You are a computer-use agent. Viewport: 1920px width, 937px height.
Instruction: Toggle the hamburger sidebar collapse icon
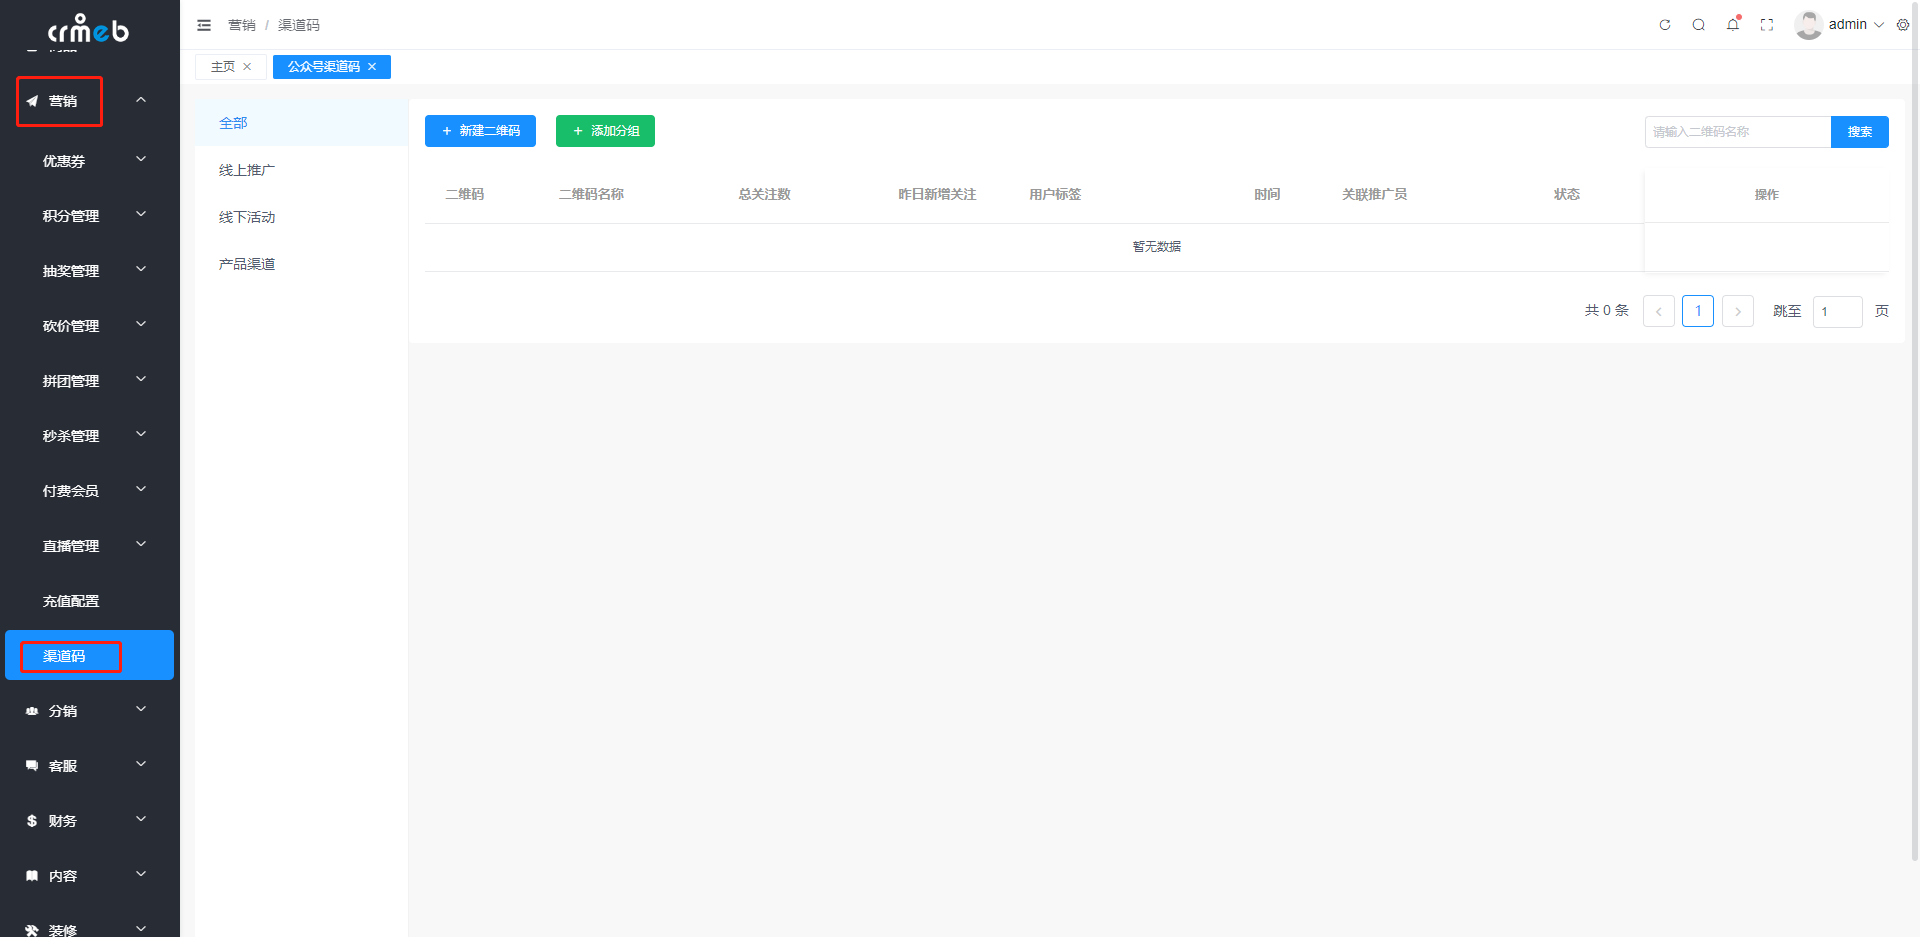click(x=204, y=25)
